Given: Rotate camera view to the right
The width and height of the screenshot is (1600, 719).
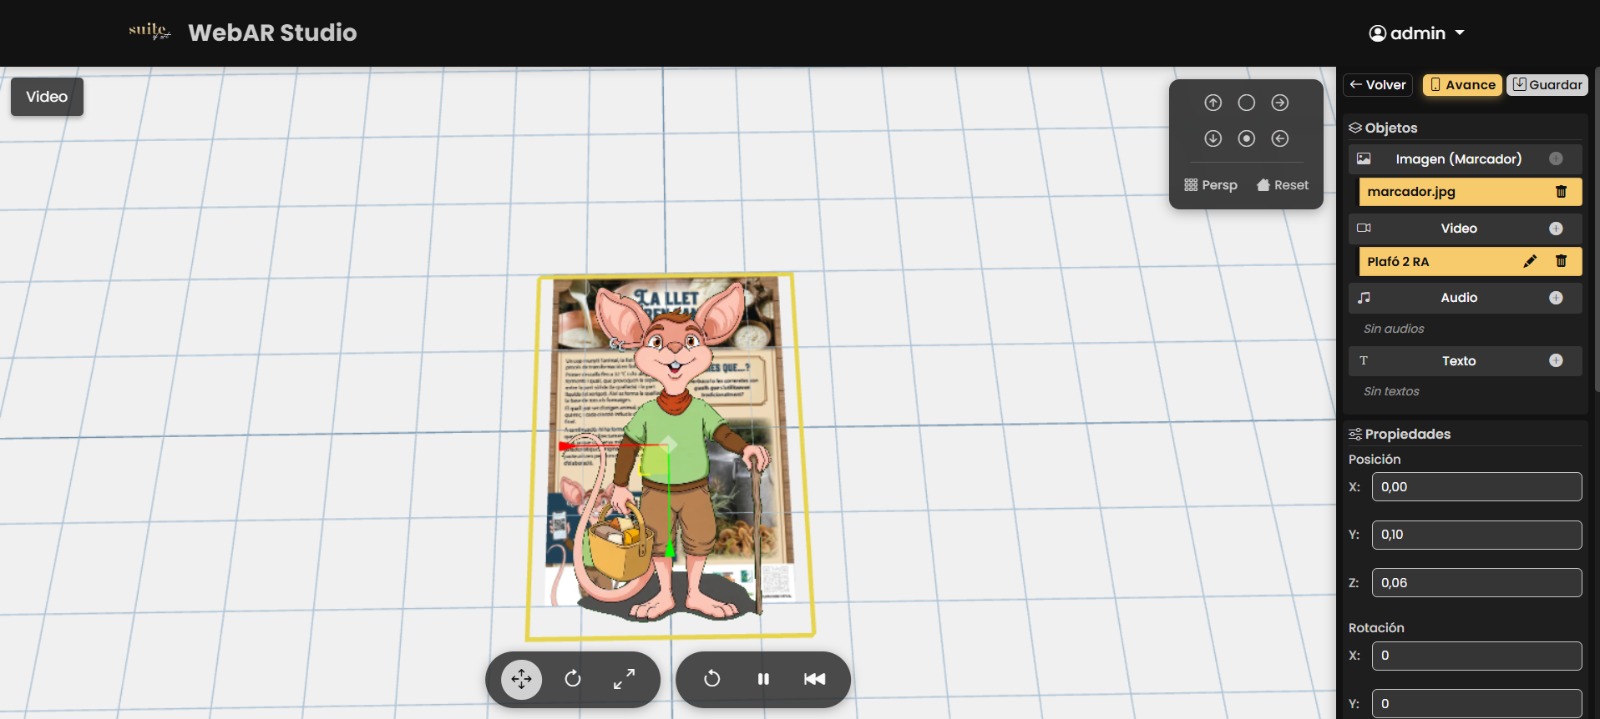Looking at the screenshot, I should pos(1280,103).
